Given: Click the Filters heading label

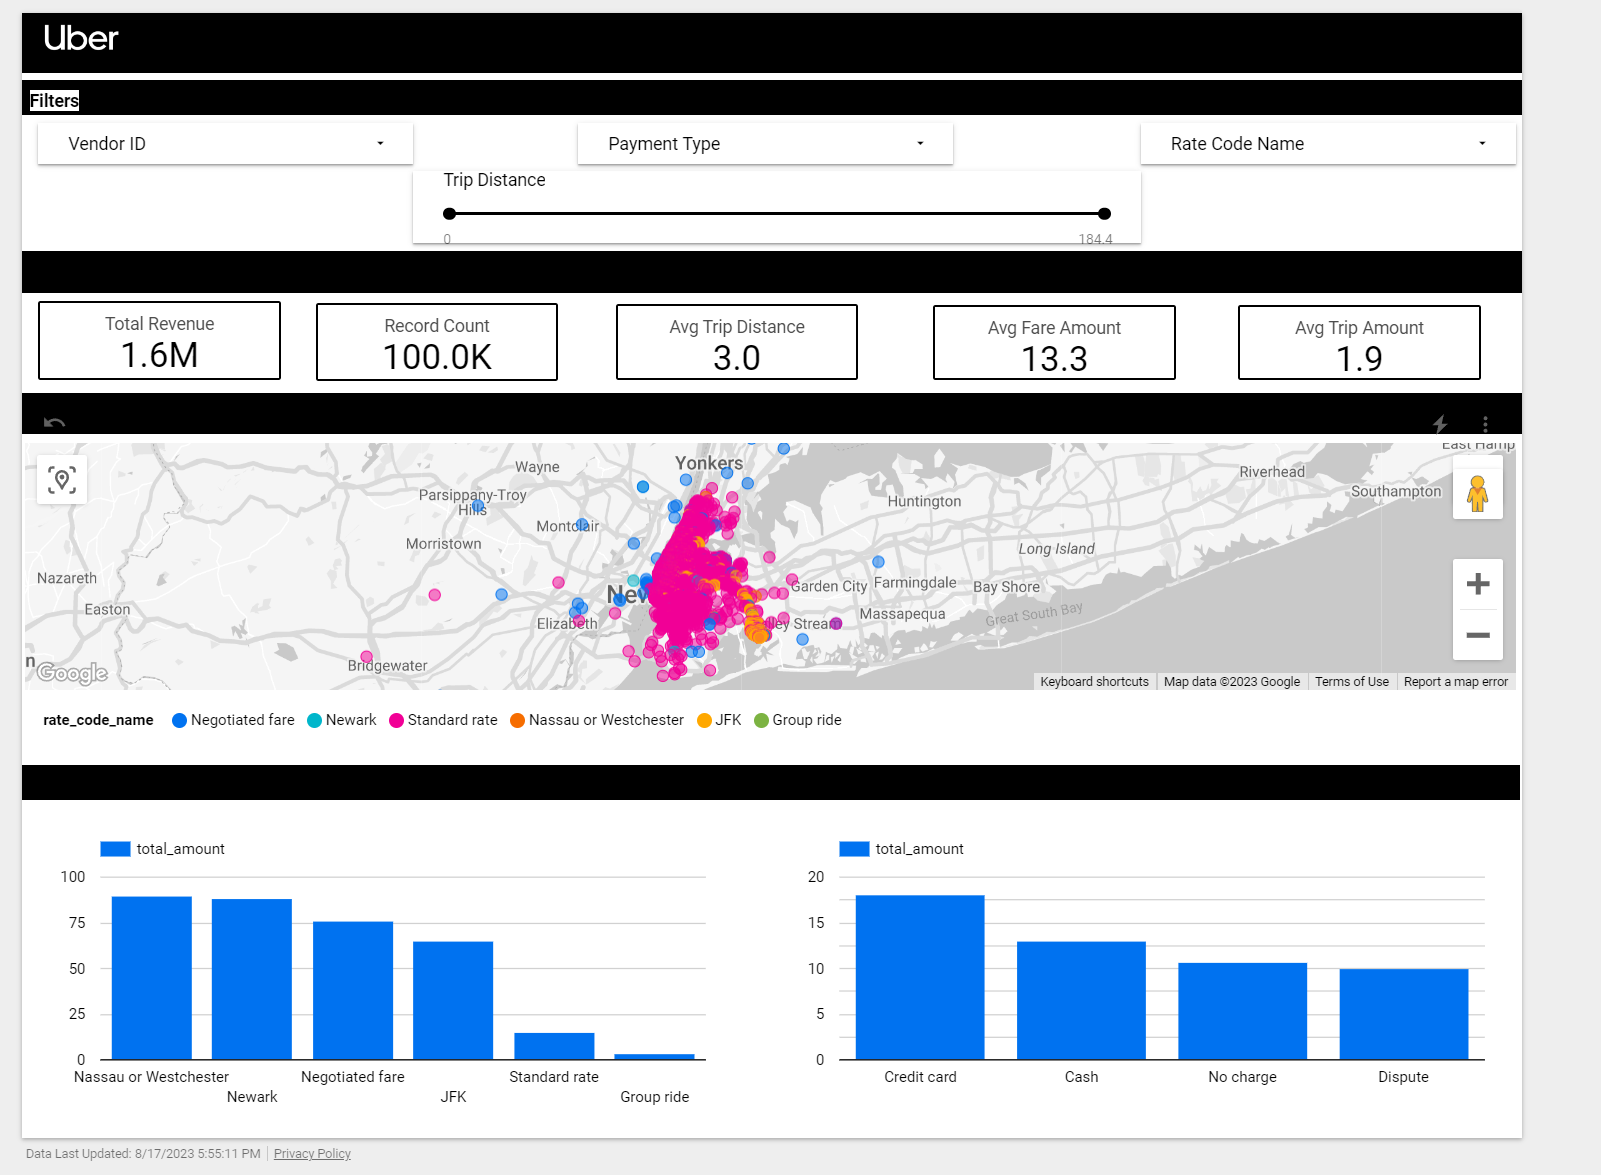Looking at the screenshot, I should click(x=54, y=101).
